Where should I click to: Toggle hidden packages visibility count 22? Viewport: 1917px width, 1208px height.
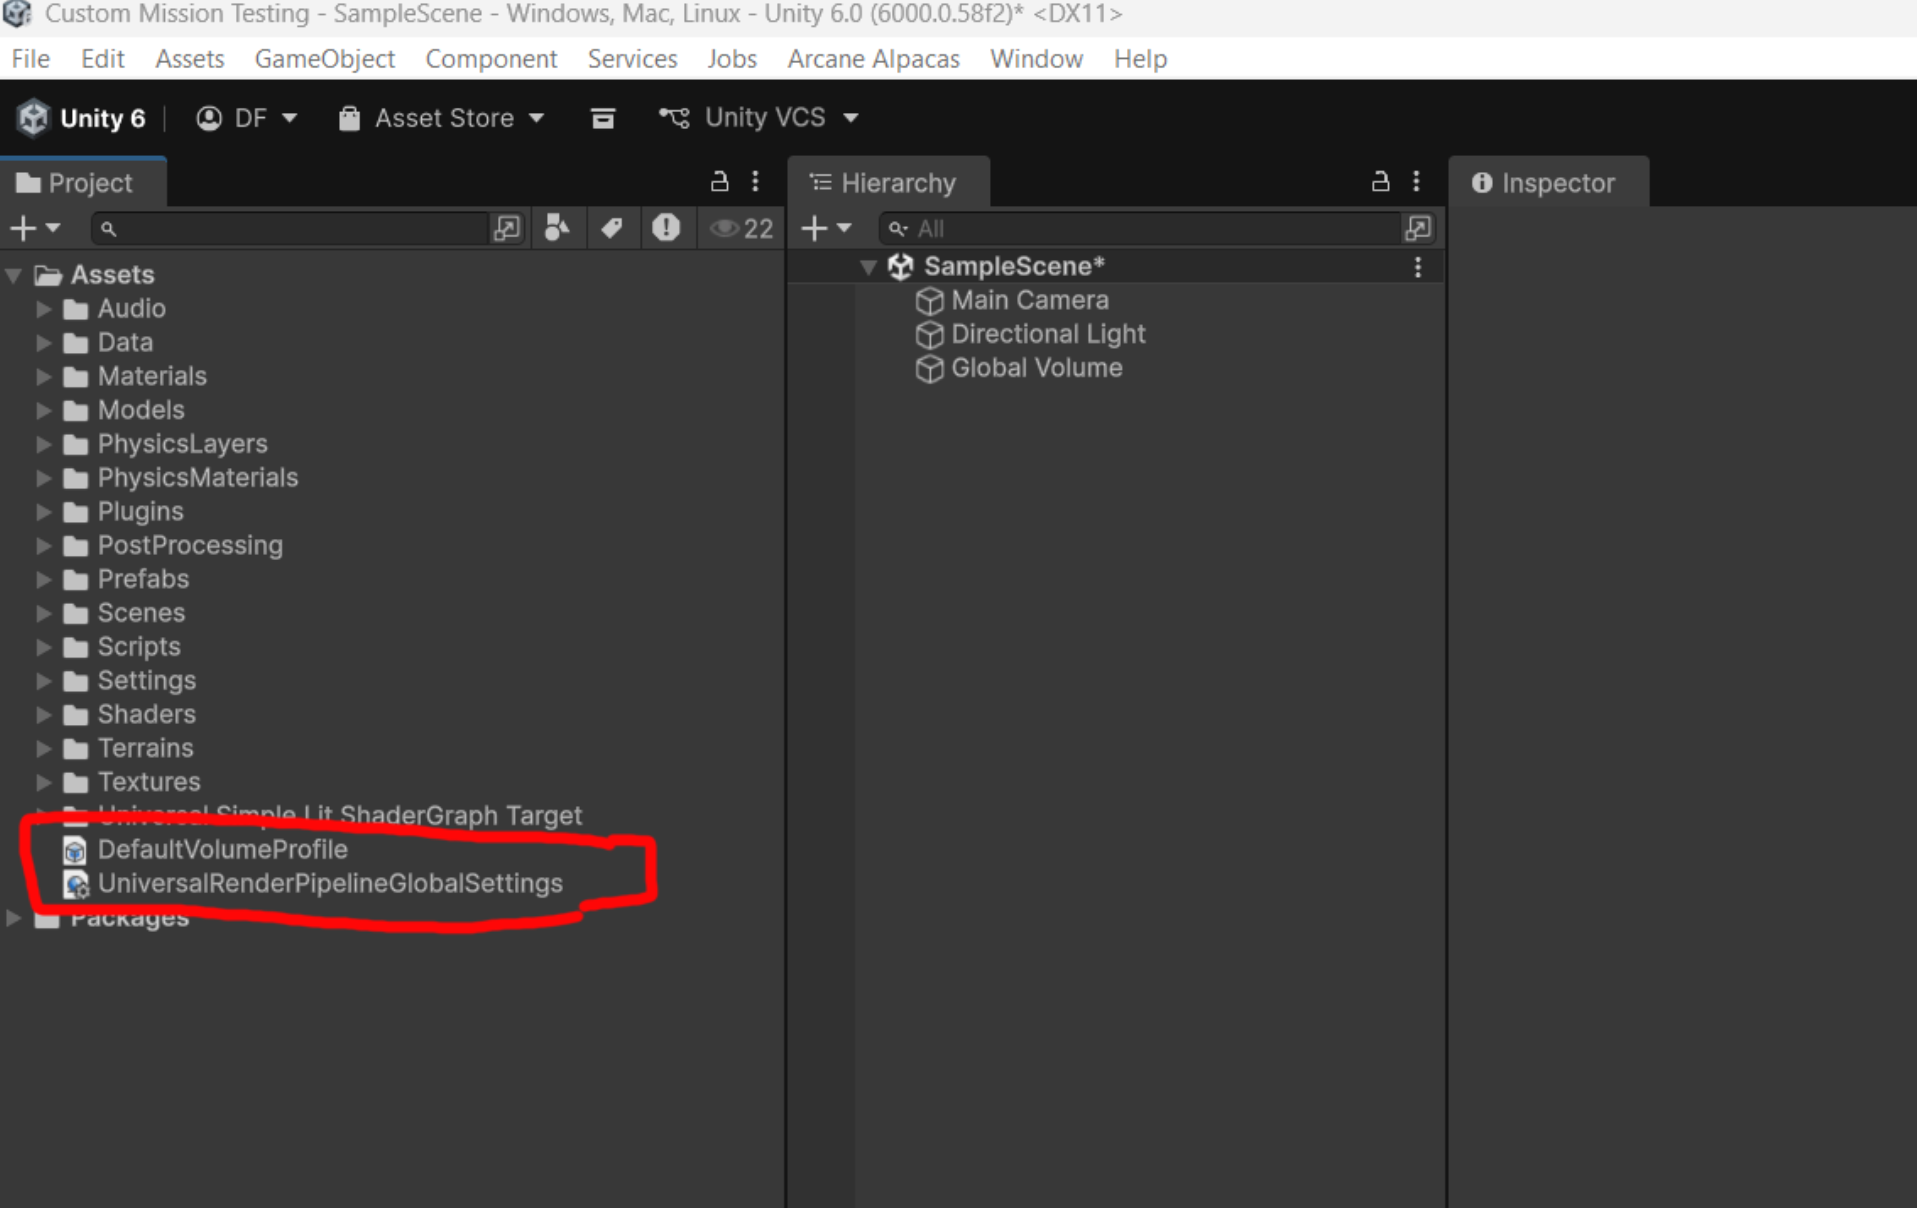pyautogui.click(x=741, y=229)
